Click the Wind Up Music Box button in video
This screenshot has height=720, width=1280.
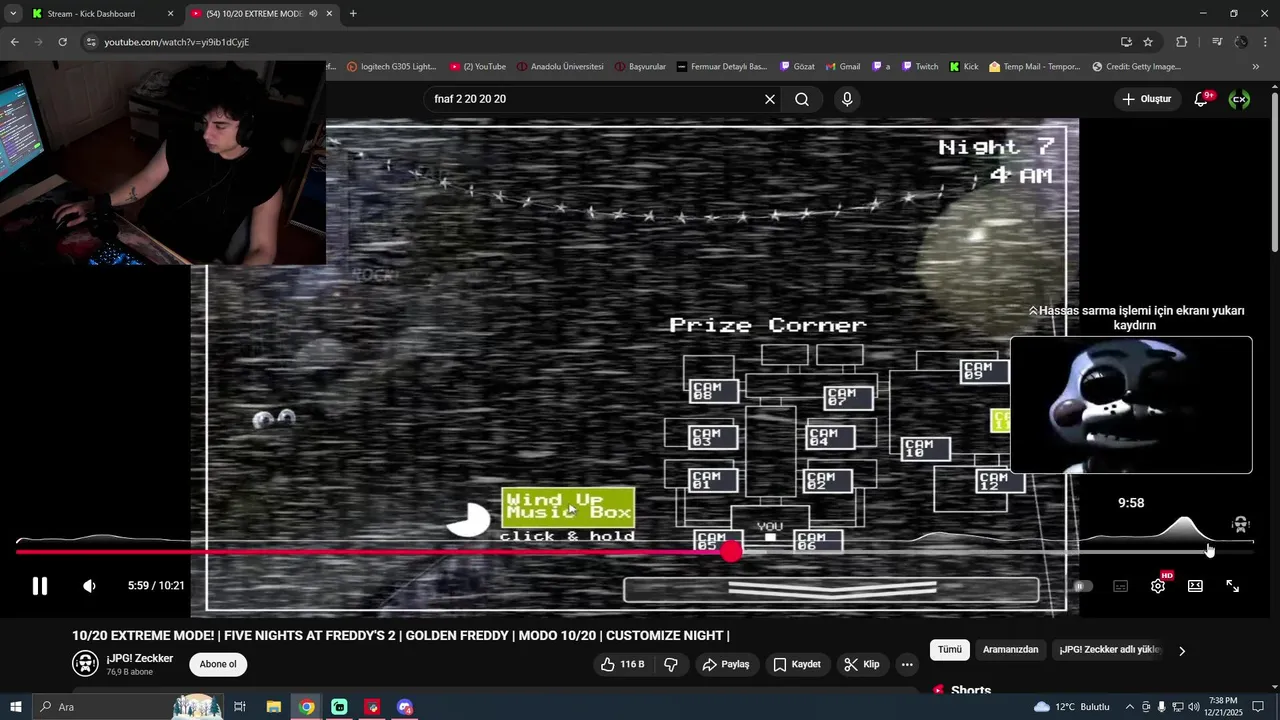568,507
